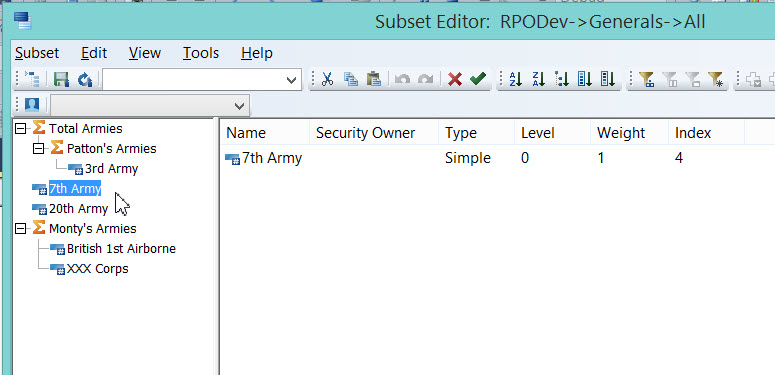Click the Undo arrow icon
775x375 pixels.
coord(402,79)
